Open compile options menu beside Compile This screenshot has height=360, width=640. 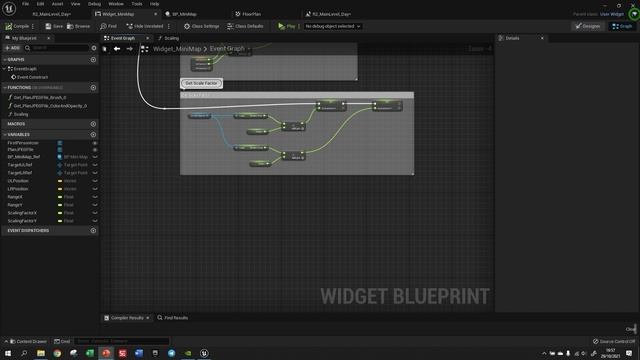33,26
